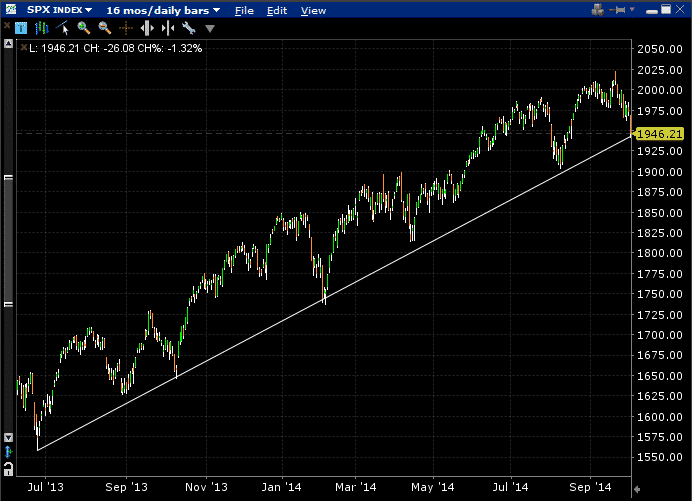The image size is (692, 501).
Task: Click the vertical scale slider handle
Action: point(8,241)
